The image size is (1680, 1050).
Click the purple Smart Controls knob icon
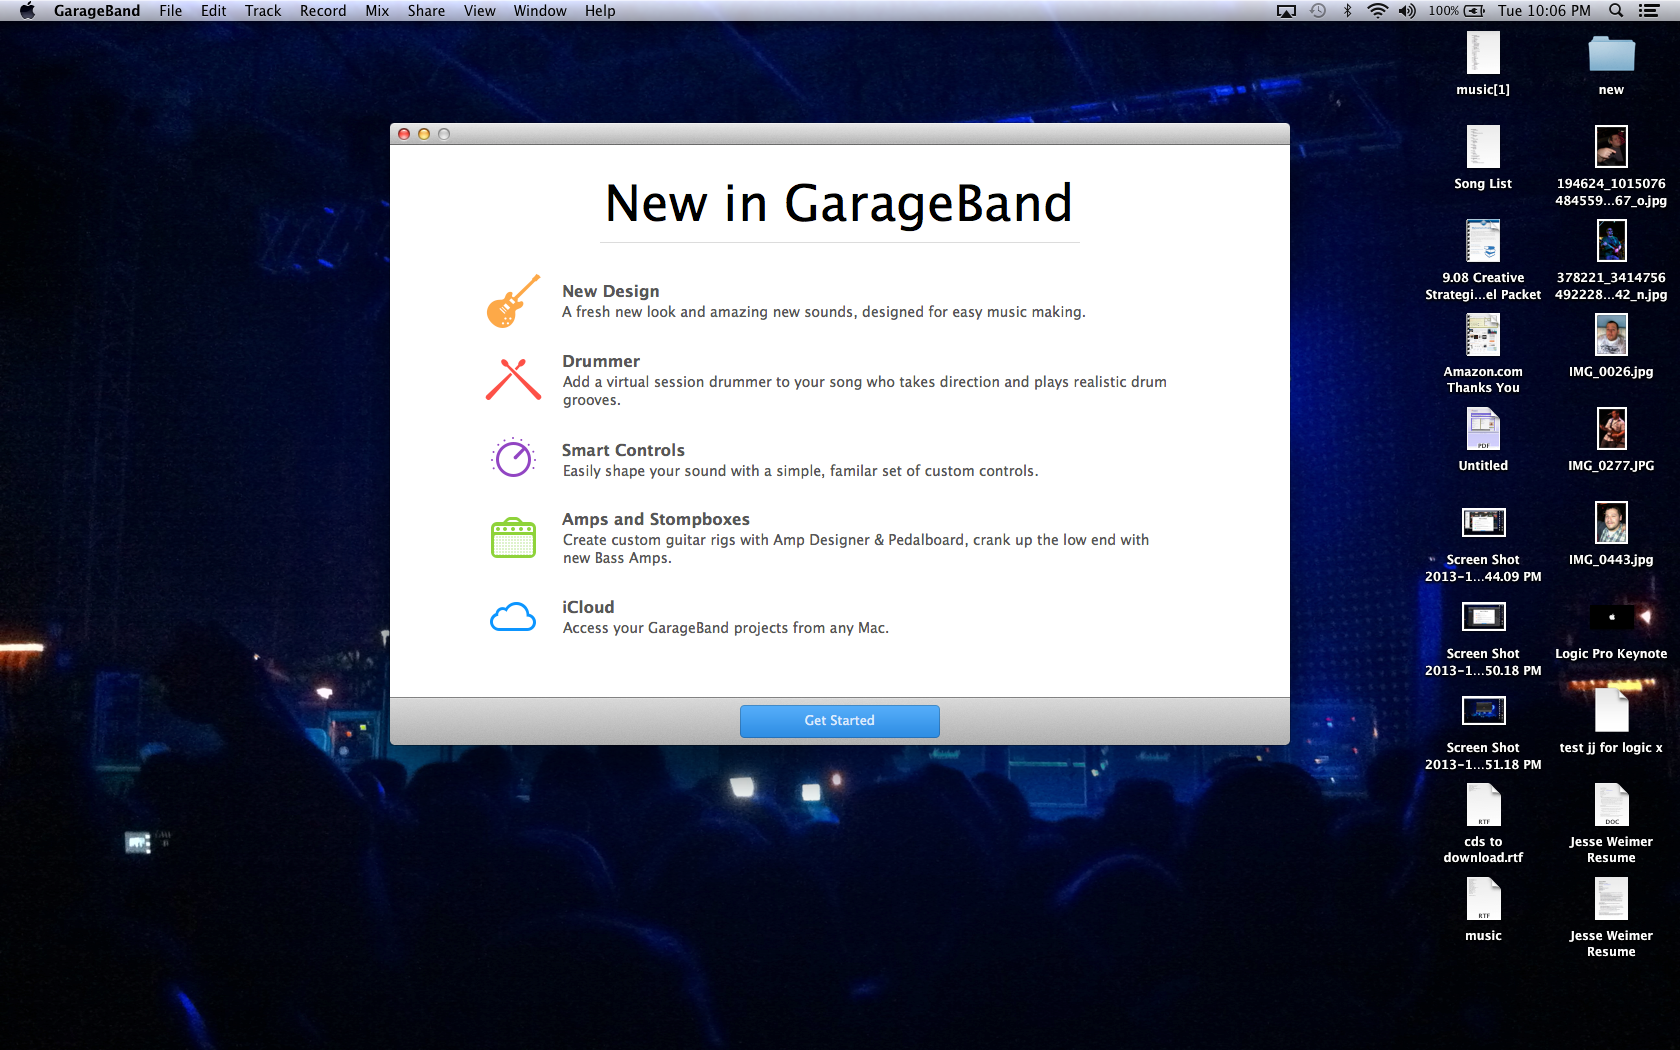click(x=513, y=458)
